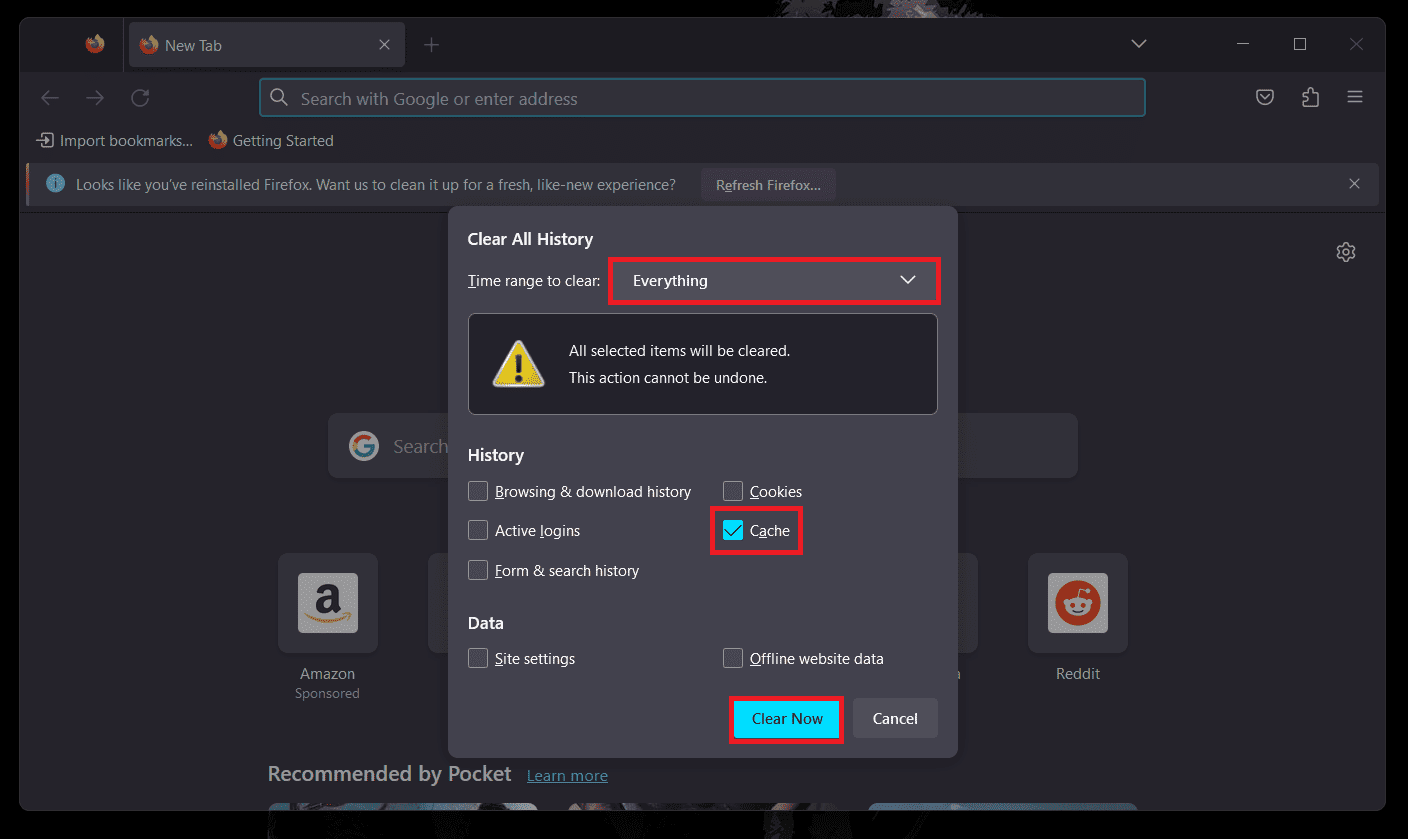Image resolution: width=1408 pixels, height=839 pixels.
Task: Click Import bookmarks in bookmarks toolbar
Action: pyautogui.click(x=115, y=141)
